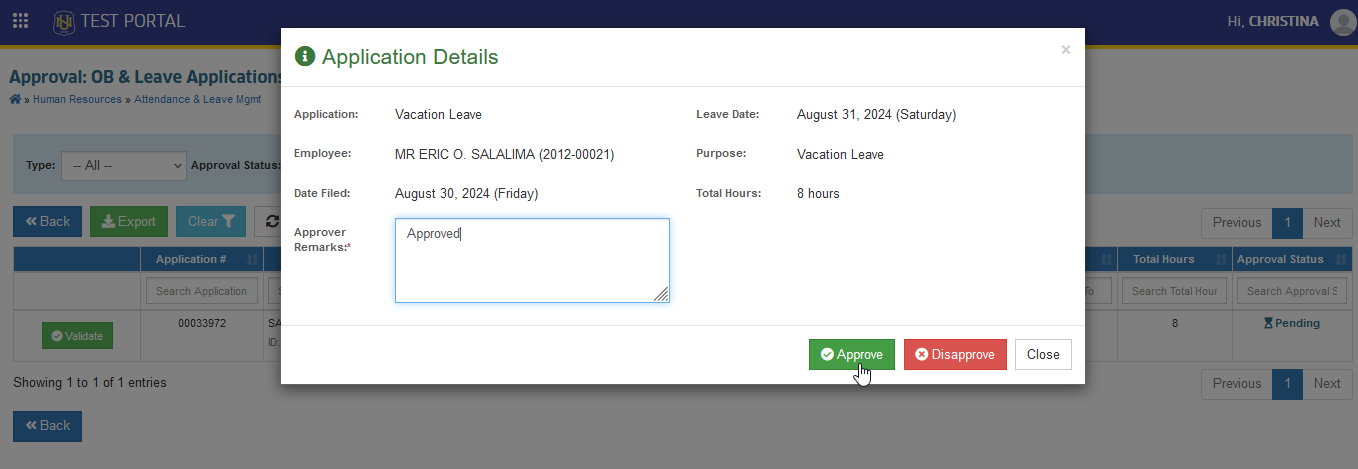Approve the vacation leave application
The image size is (1358, 469).
coord(852,354)
